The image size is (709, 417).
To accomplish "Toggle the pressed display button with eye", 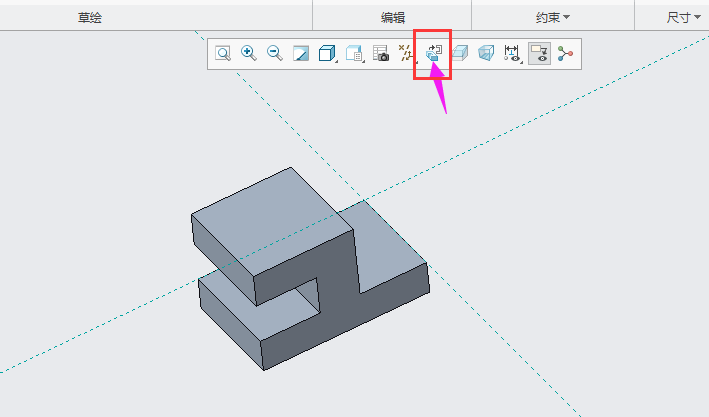I will [x=539, y=54].
